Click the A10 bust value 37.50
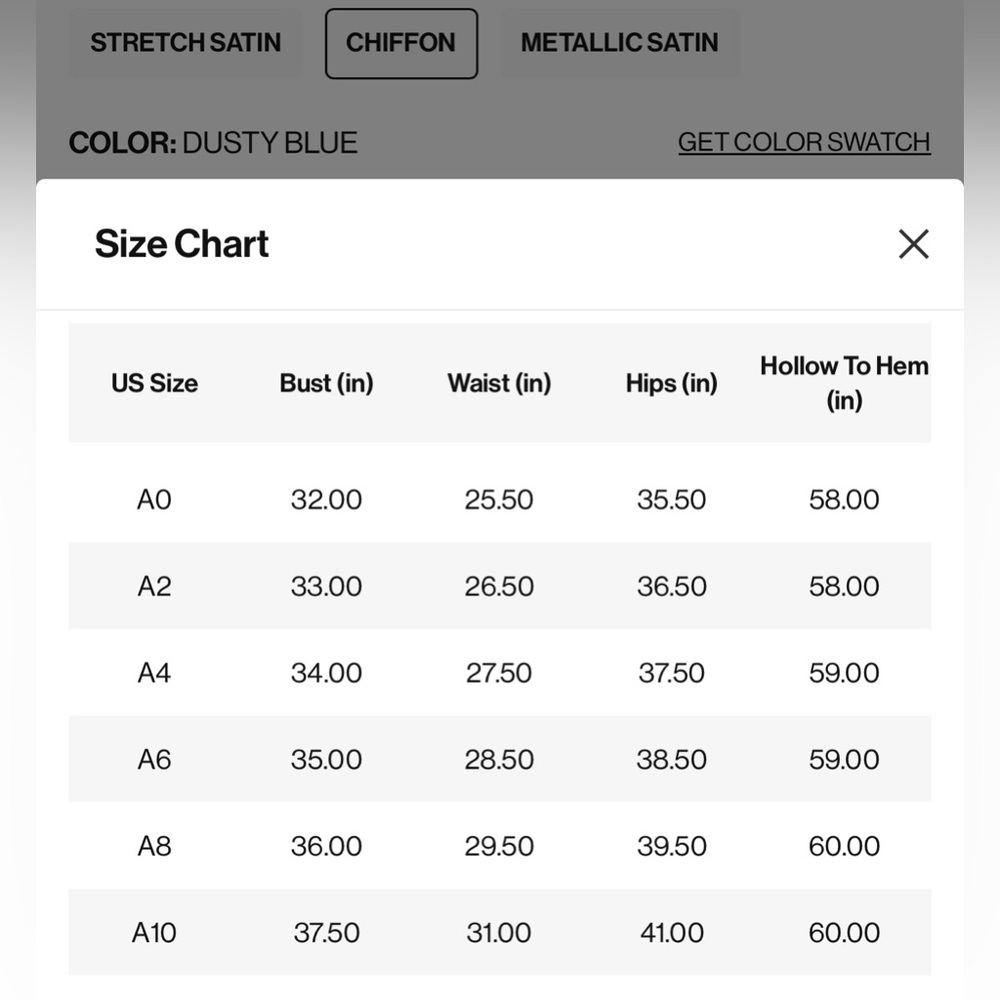 tap(327, 933)
